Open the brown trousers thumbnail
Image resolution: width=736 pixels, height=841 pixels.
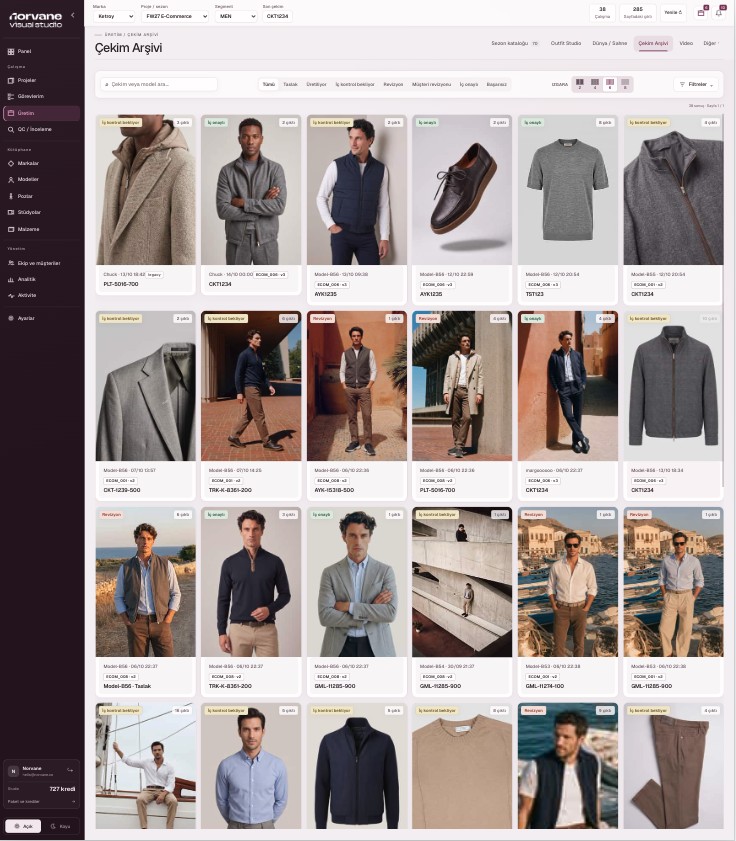click(x=673, y=766)
